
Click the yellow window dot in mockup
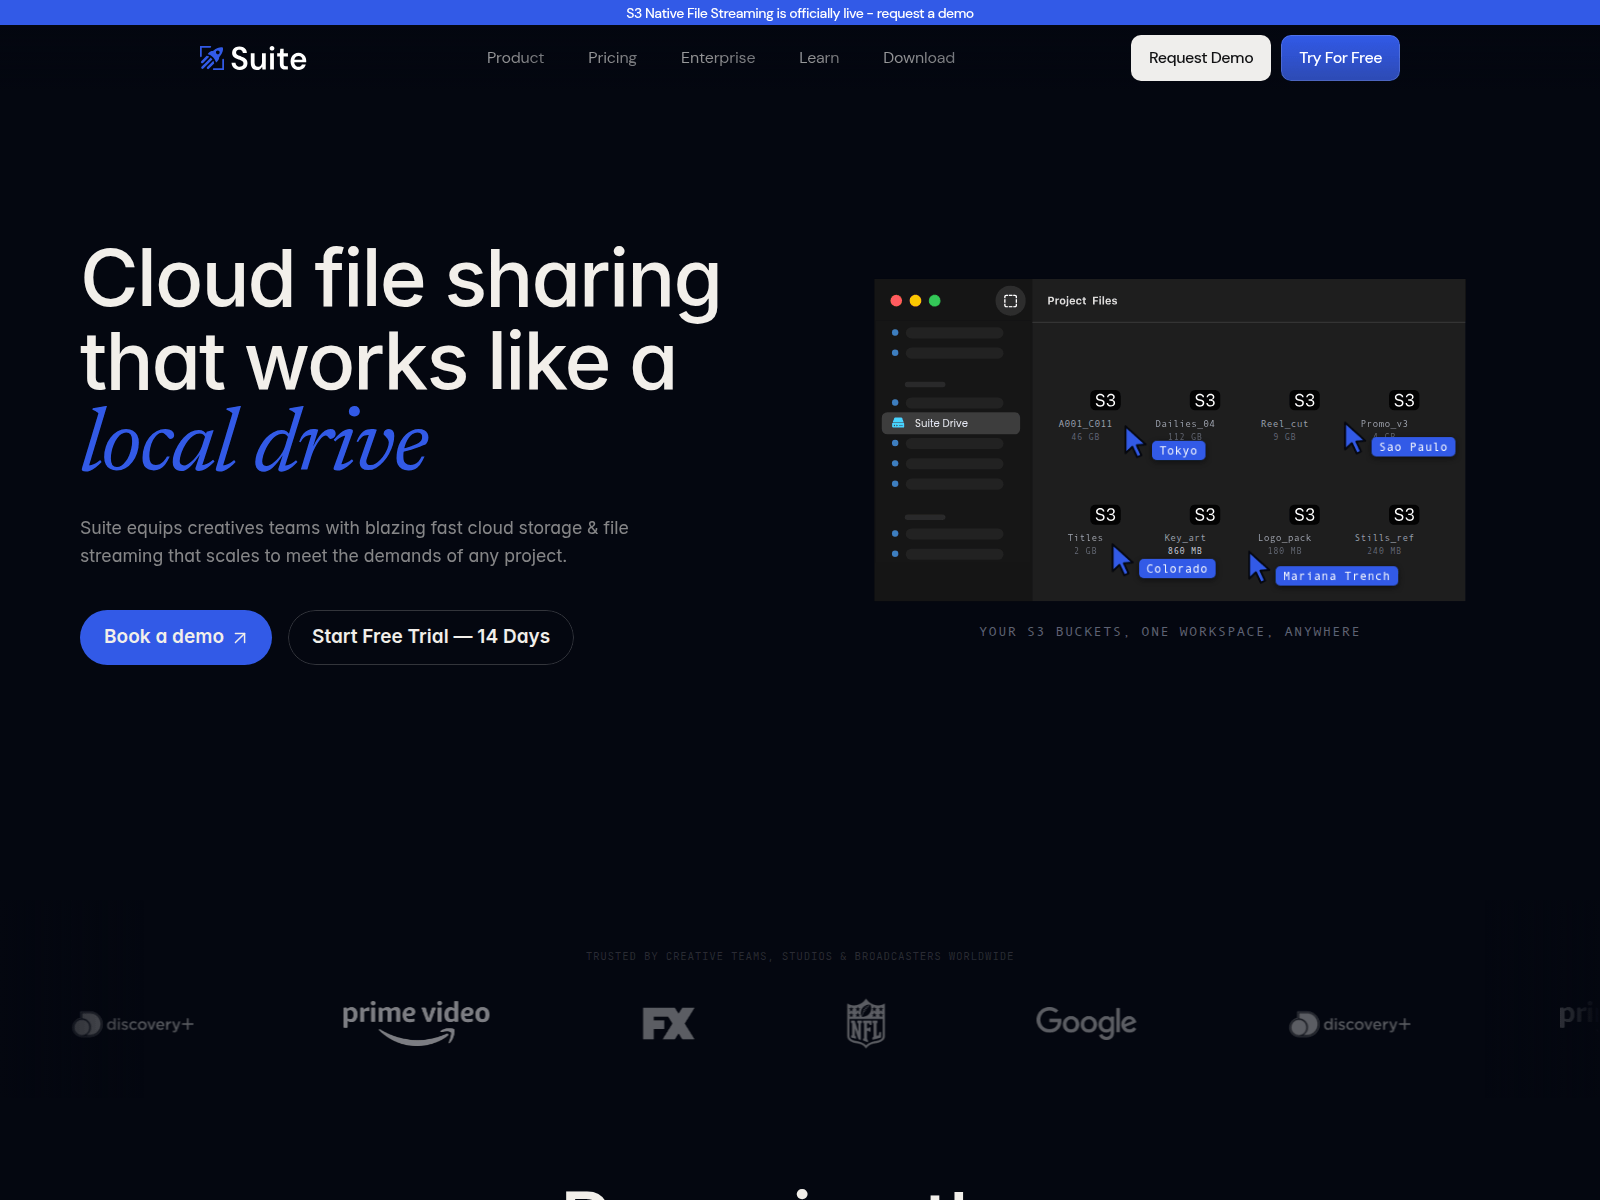915,301
